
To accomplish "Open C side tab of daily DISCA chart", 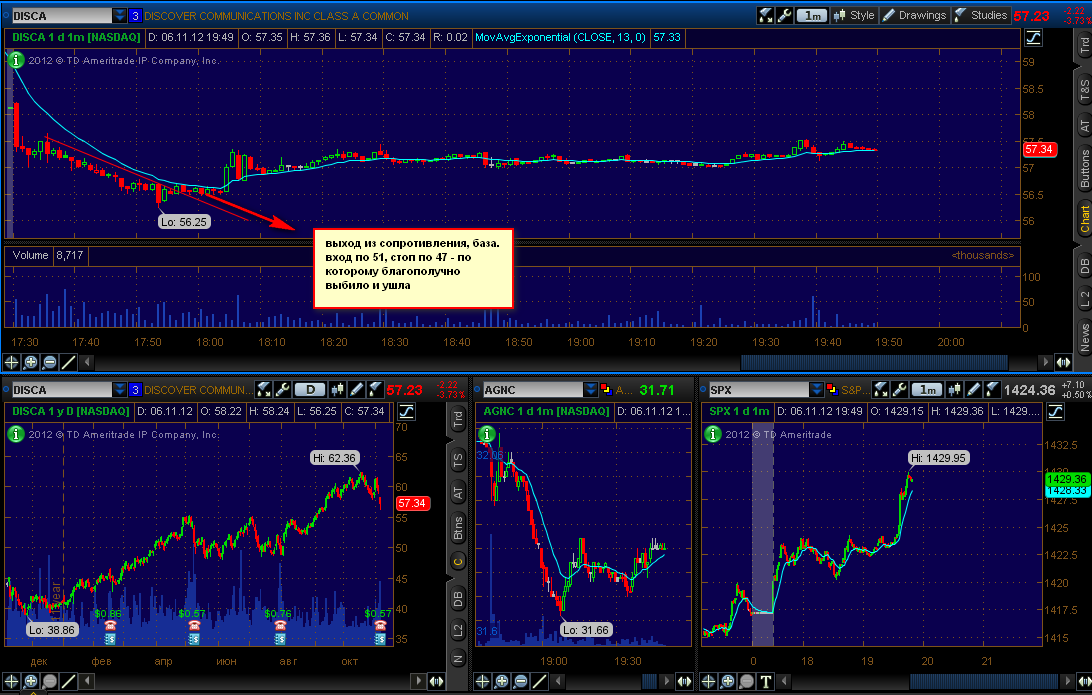I will point(458,562).
